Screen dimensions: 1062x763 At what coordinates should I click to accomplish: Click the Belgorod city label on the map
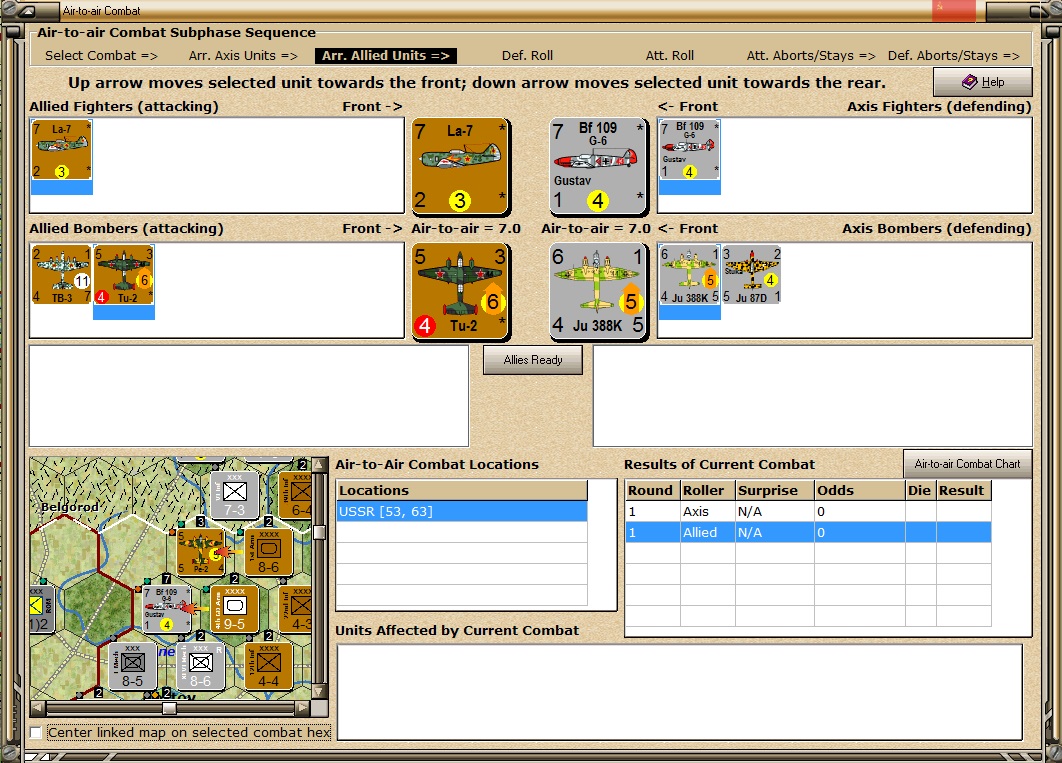(70, 507)
